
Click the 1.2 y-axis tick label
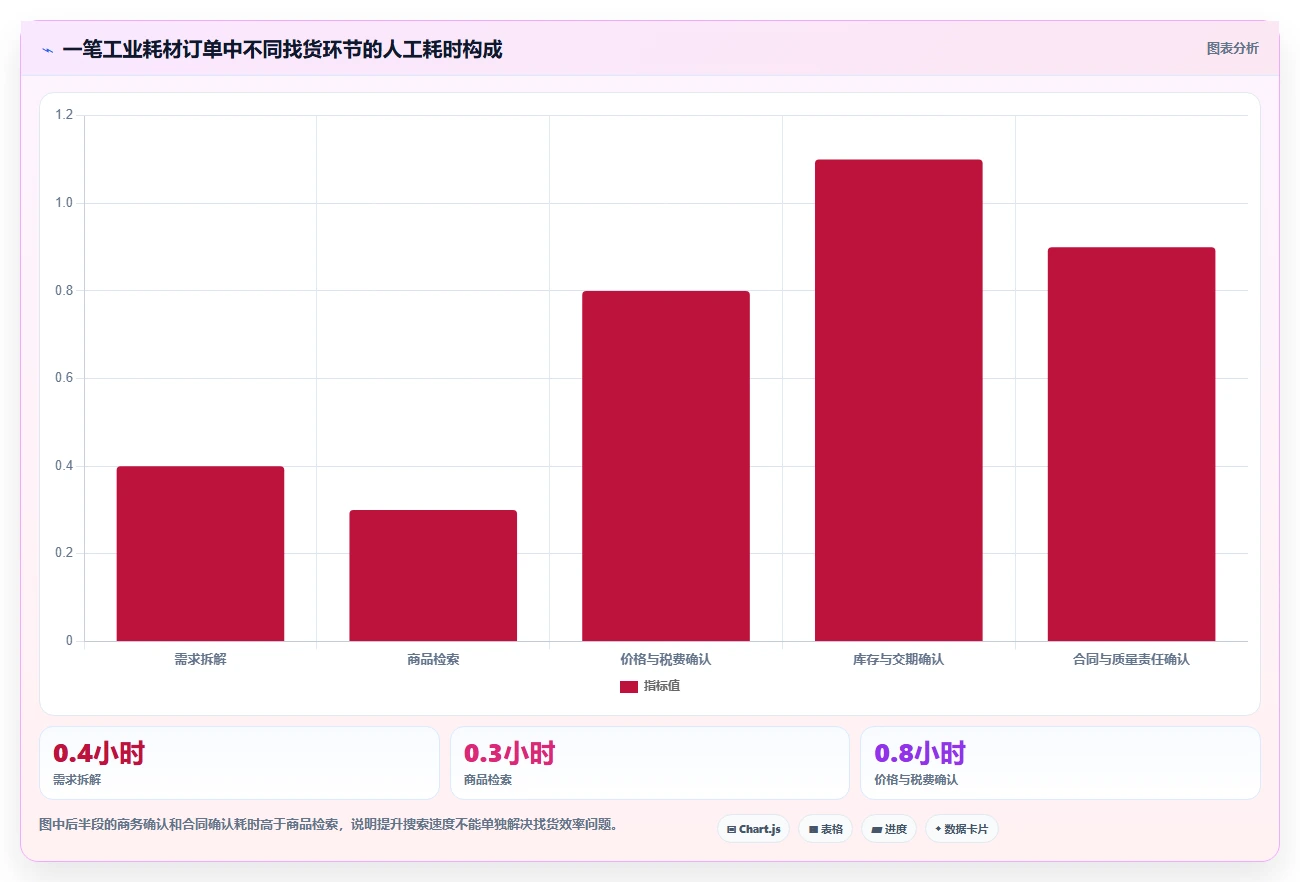tap(64, 115)
